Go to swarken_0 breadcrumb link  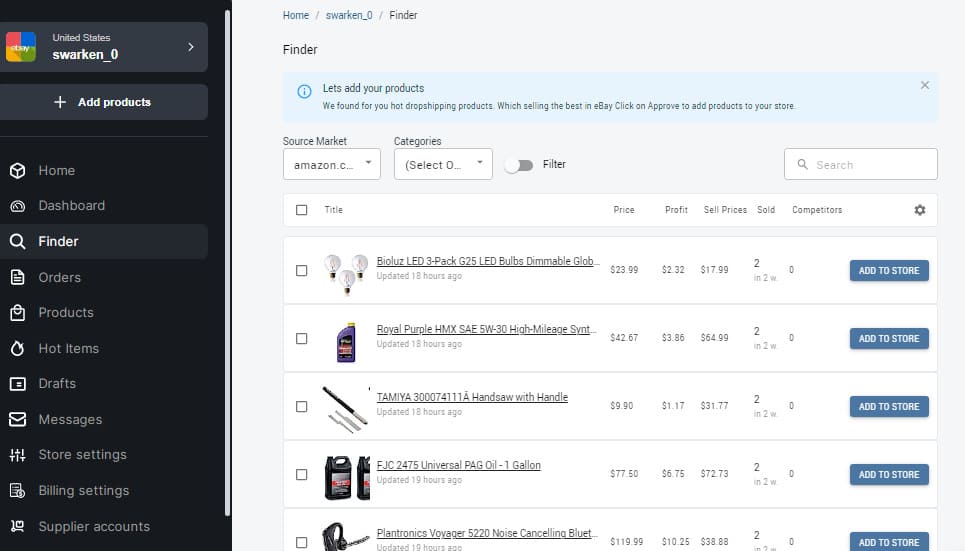pyautogui.click(x=349, y=15)
